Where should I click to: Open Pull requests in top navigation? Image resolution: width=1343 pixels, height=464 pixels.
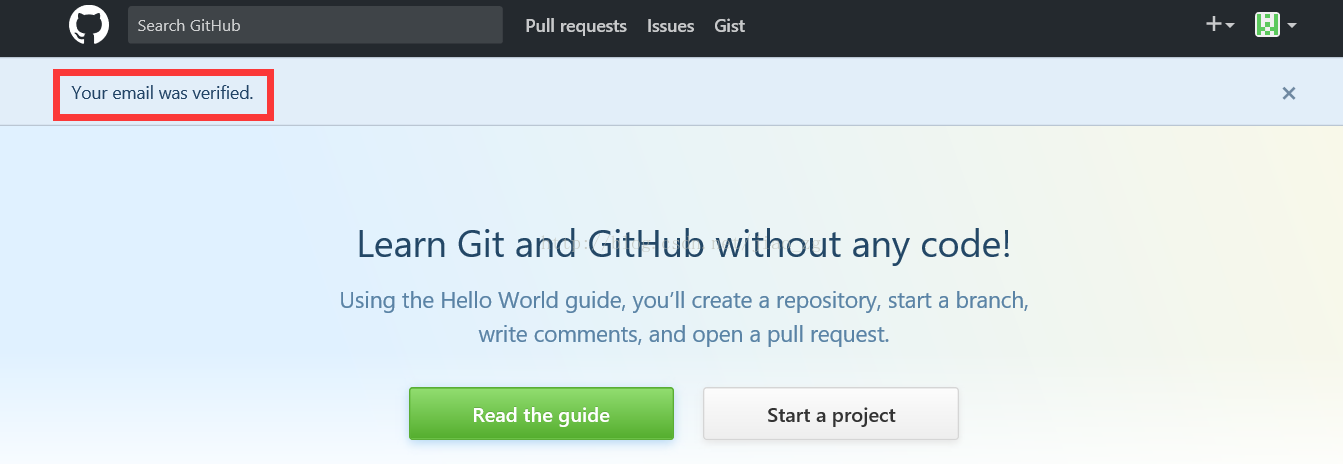pyautogui.click(x=576, y=26)
